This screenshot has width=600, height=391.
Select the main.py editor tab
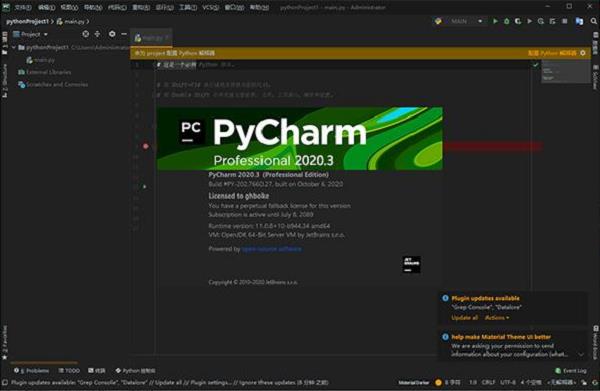pyautogui.click(x=152, y=38)
